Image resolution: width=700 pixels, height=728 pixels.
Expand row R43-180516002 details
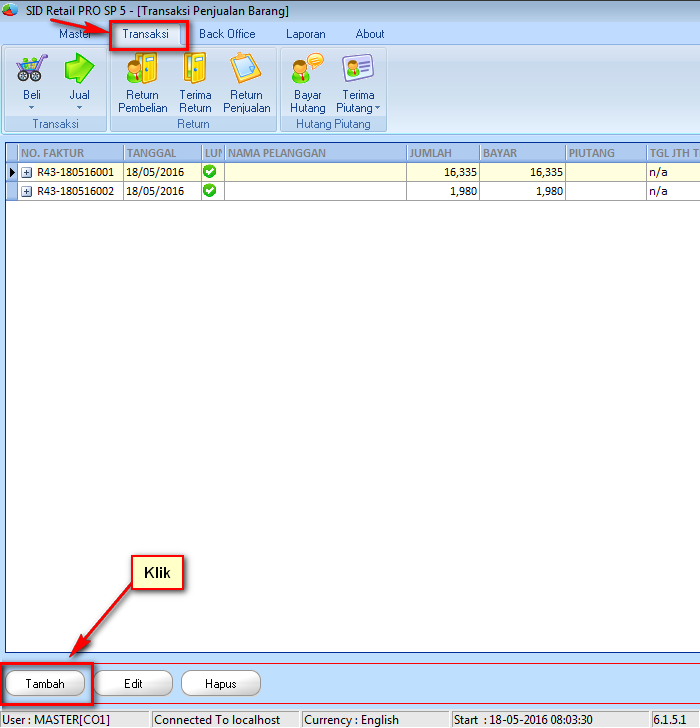[x=26, y=191]
